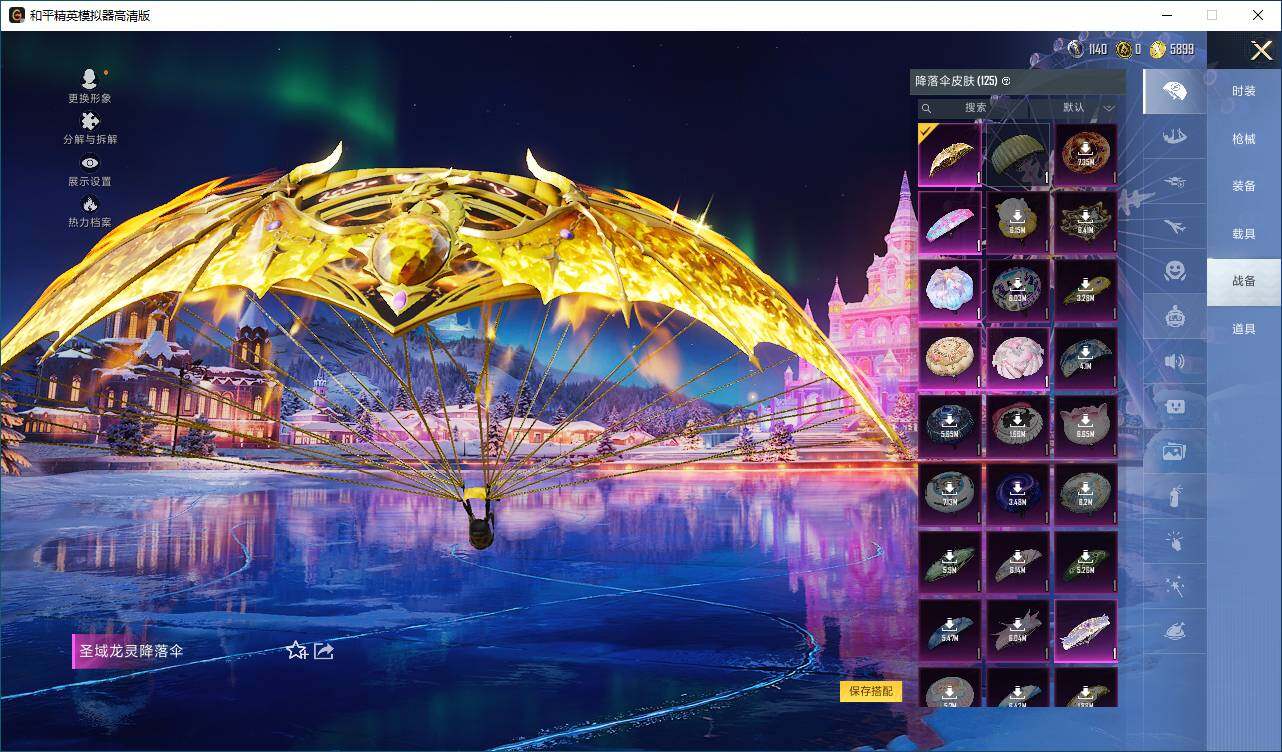Favorite the skin with the star icon
This screenshot has width=1282, height=752.
point(296,651)
